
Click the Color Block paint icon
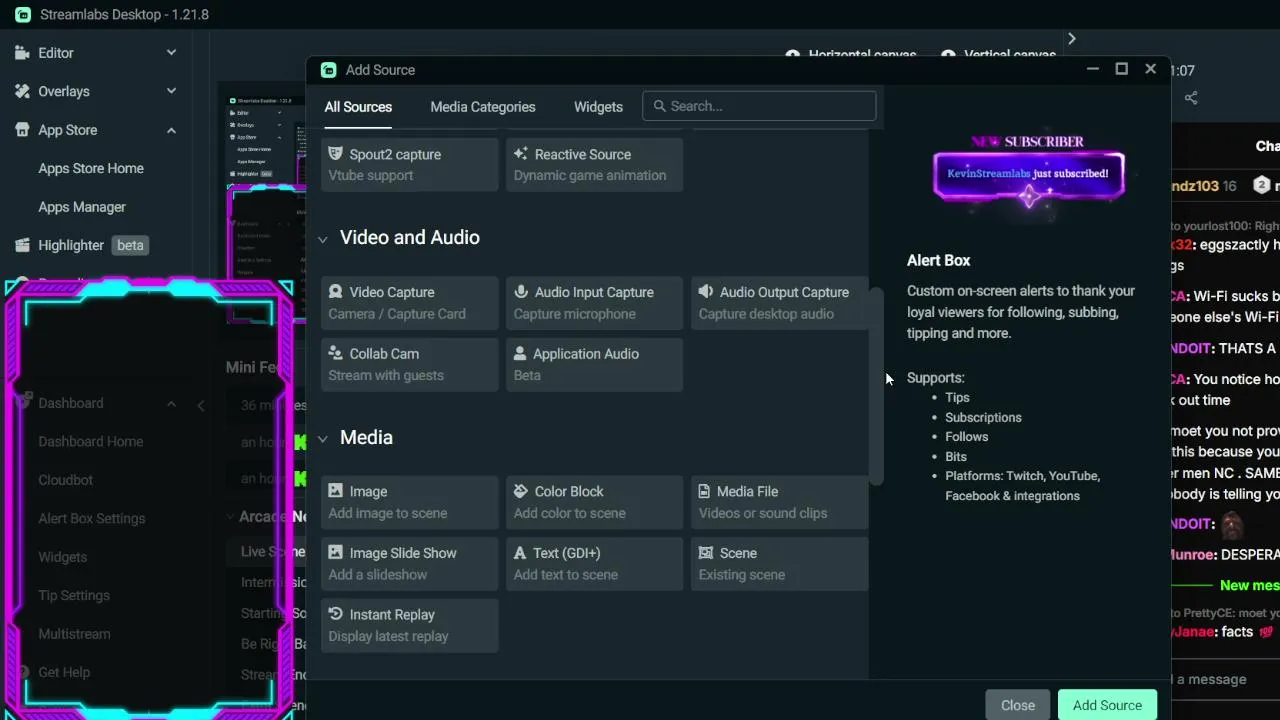[521, 491]
